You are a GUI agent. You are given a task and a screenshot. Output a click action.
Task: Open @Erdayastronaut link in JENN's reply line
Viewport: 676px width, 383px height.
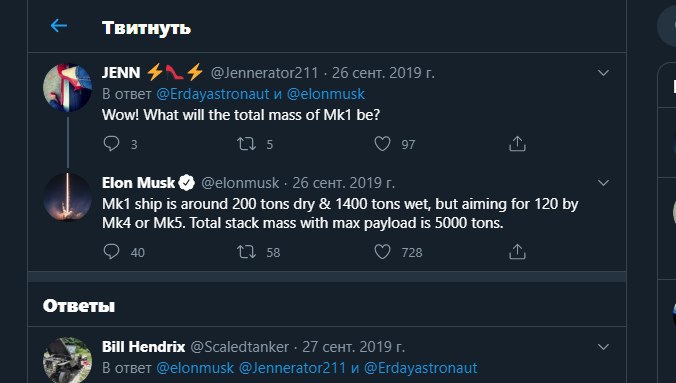tap(213, 94)
